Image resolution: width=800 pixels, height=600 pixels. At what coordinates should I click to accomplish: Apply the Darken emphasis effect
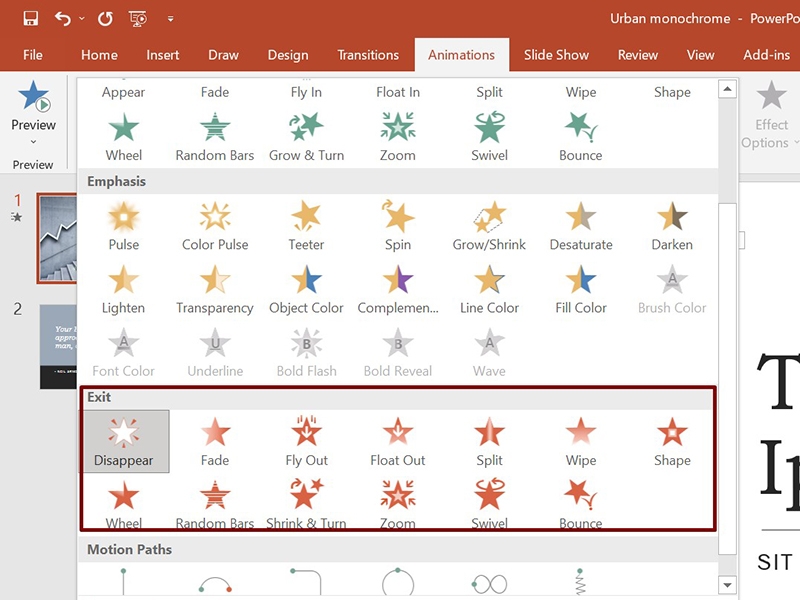[672, 226]
